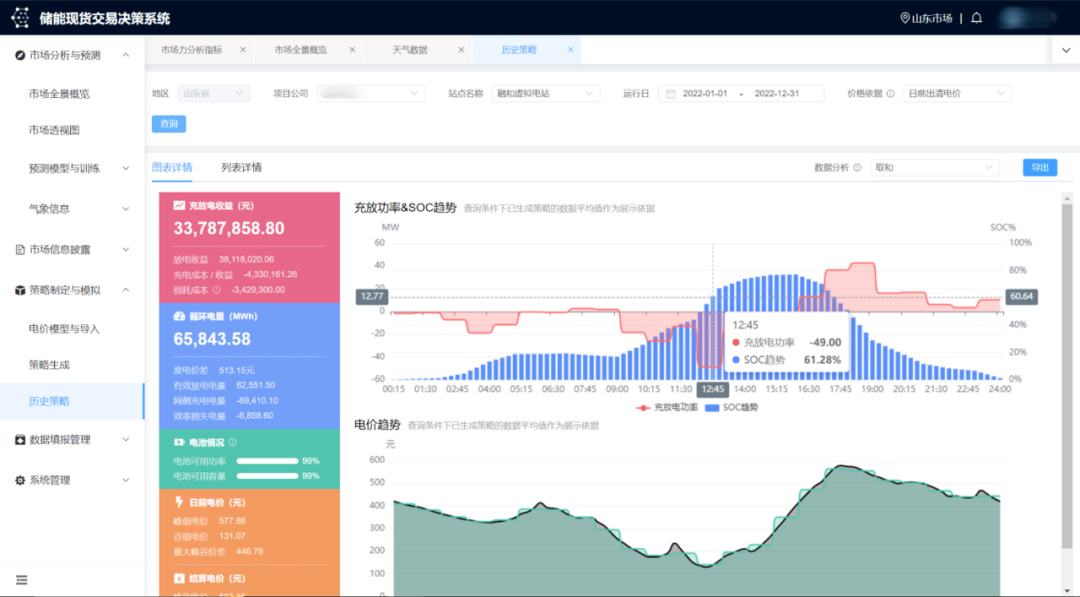Click the info icon beside 数据分析
The height and width of the screenshot is (597, 1080).
tap(857, 168)
